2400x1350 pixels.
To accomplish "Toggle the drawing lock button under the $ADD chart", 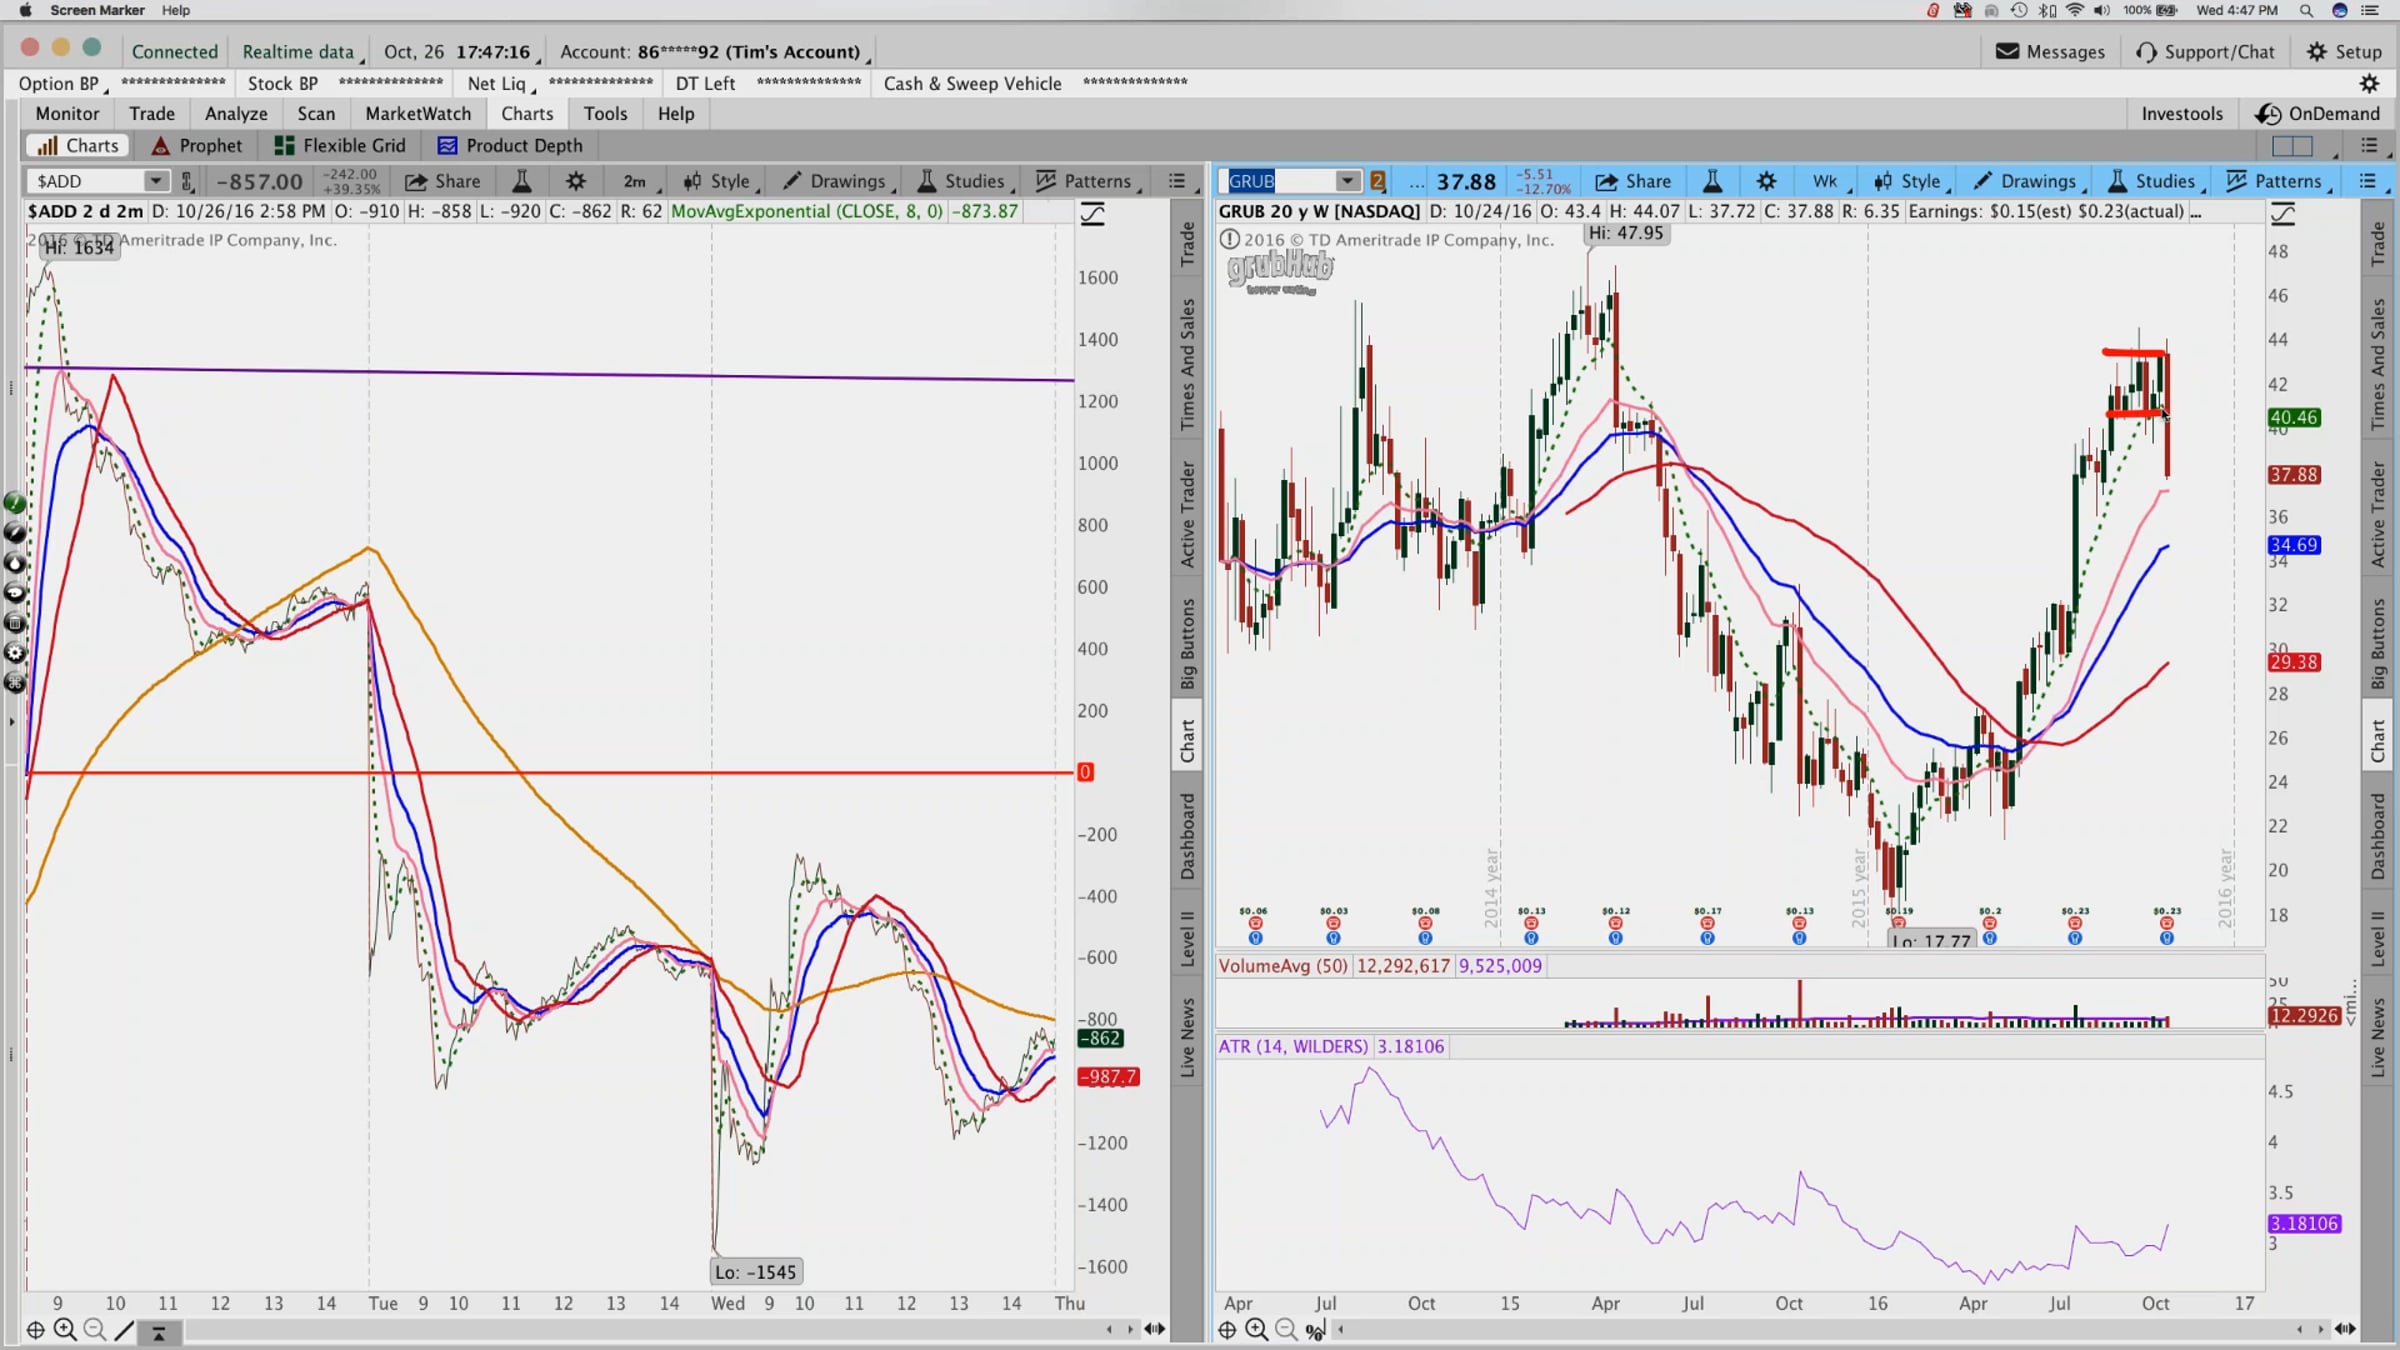I will [x=158, y=1331].
